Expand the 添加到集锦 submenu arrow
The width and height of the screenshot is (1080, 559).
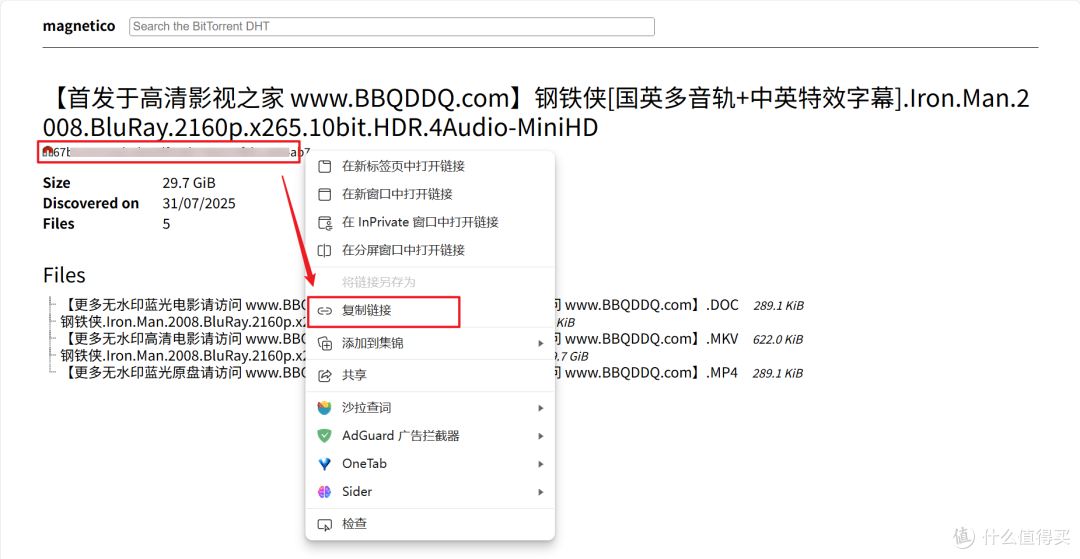point(541,343)
